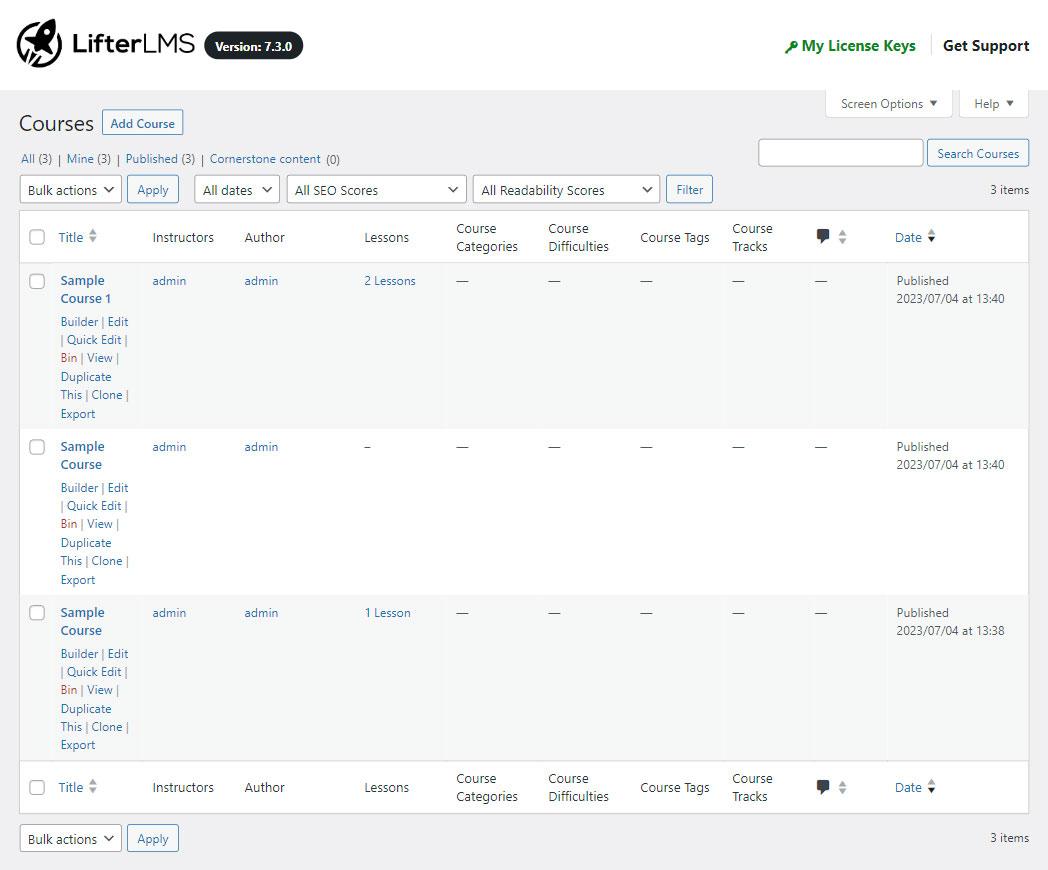Open the bottom Bulk actions dropdown
The width and height of the screenshot is (1048, 870).
point(71,839)
